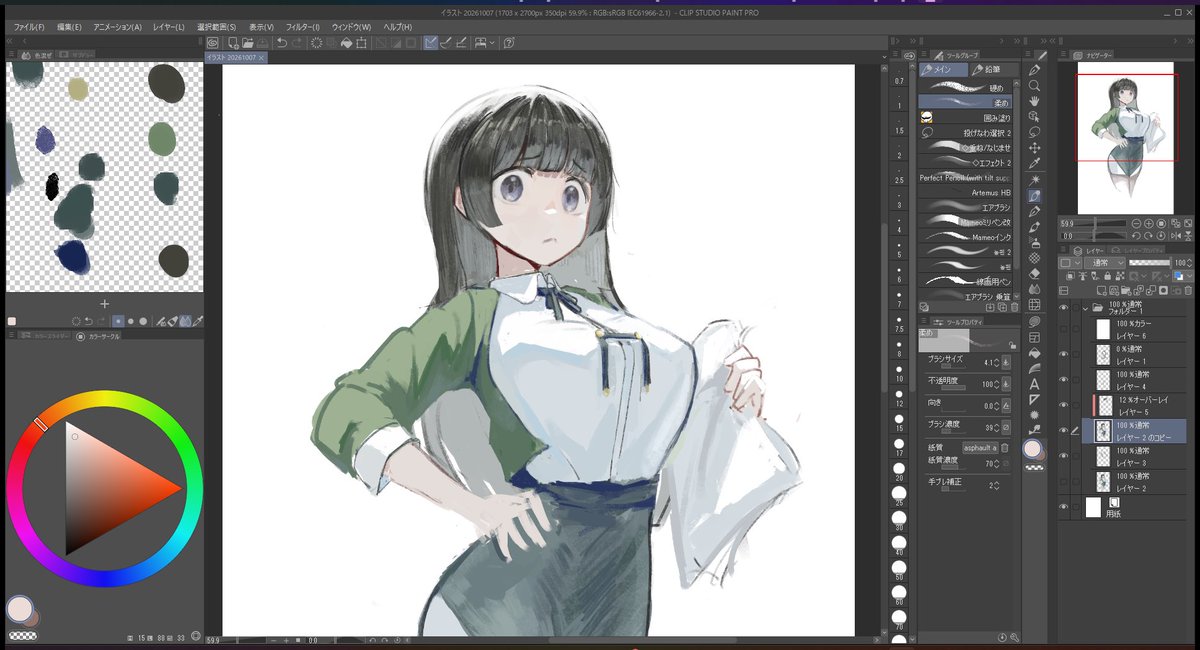Select the Text tool
The height and width of the screenshot is (650, 1200).
tap(1035, 383)
